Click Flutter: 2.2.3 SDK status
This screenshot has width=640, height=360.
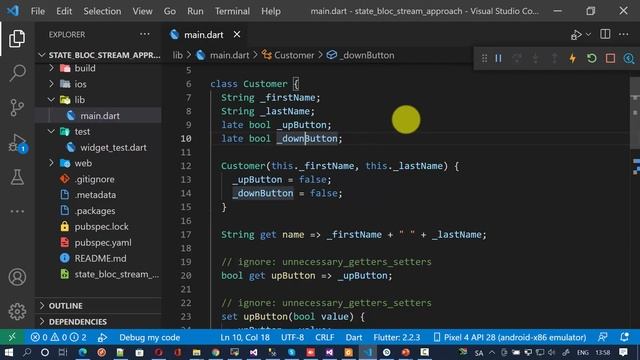(397, 338)
